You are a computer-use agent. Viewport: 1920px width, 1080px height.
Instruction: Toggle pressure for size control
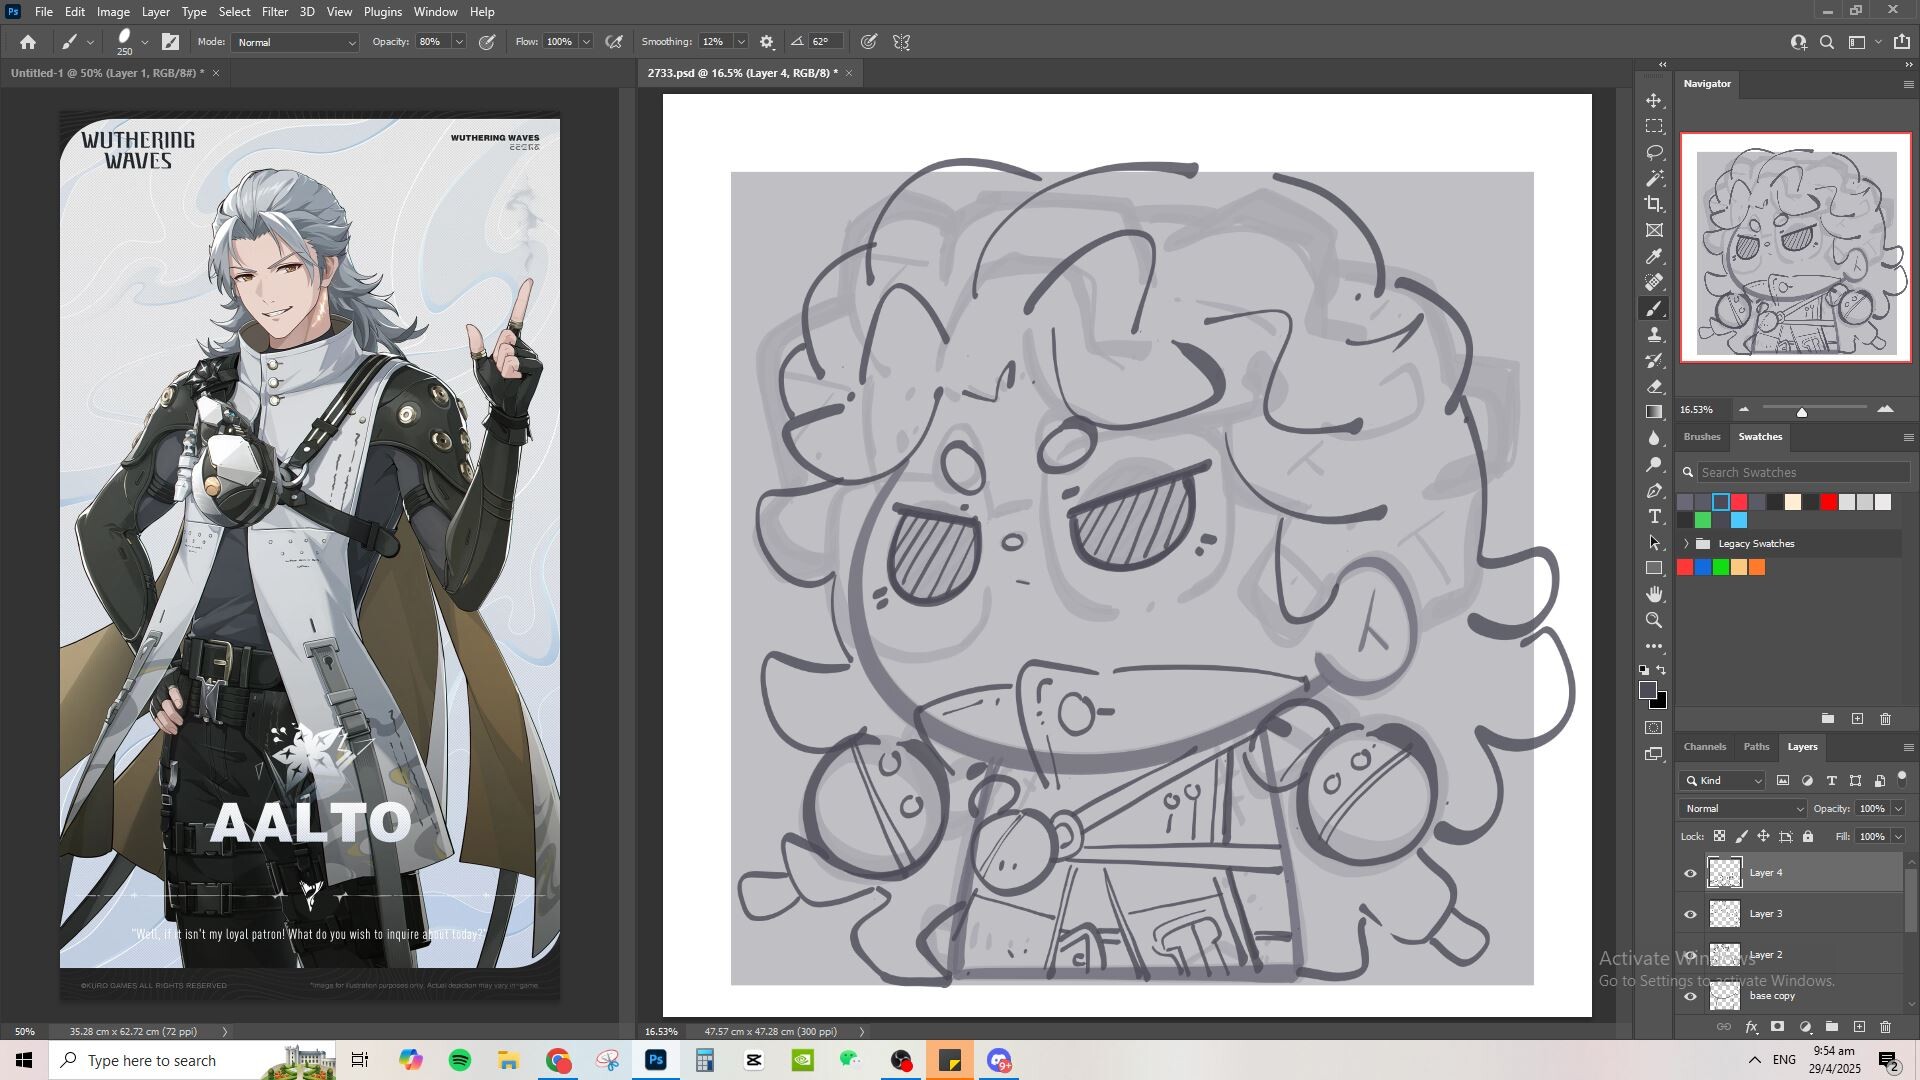tap(869, 42)
